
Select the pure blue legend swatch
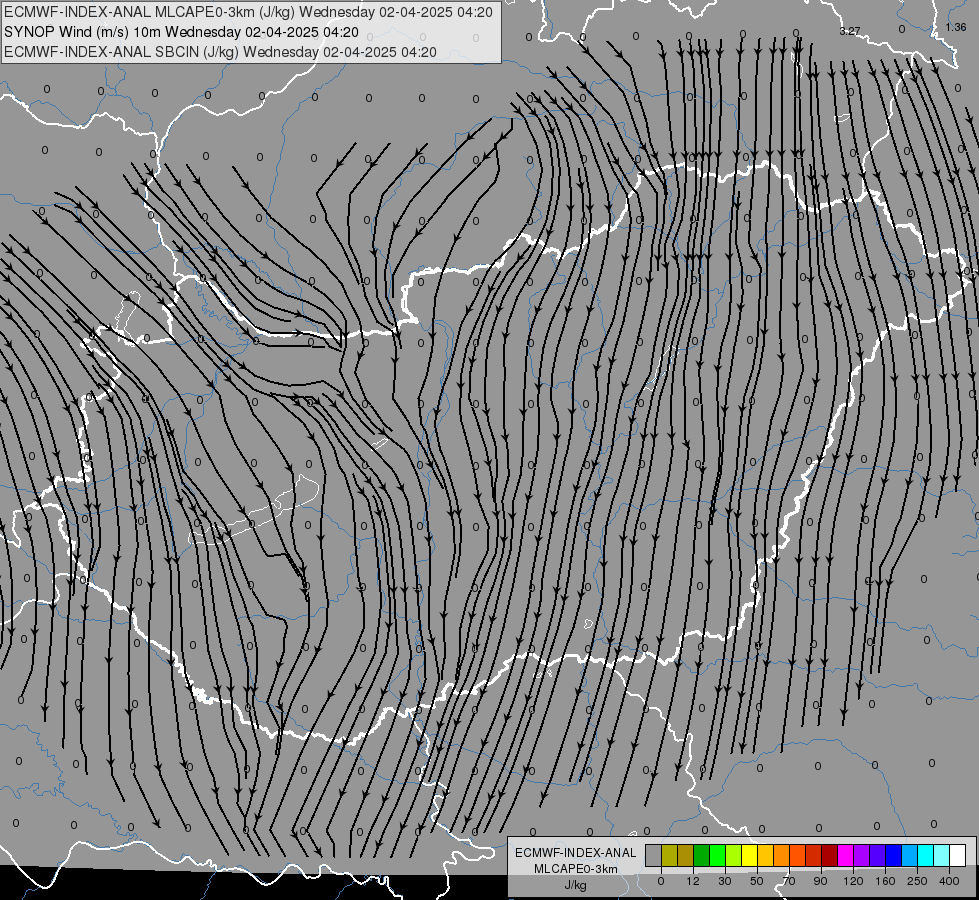(893, 855)
